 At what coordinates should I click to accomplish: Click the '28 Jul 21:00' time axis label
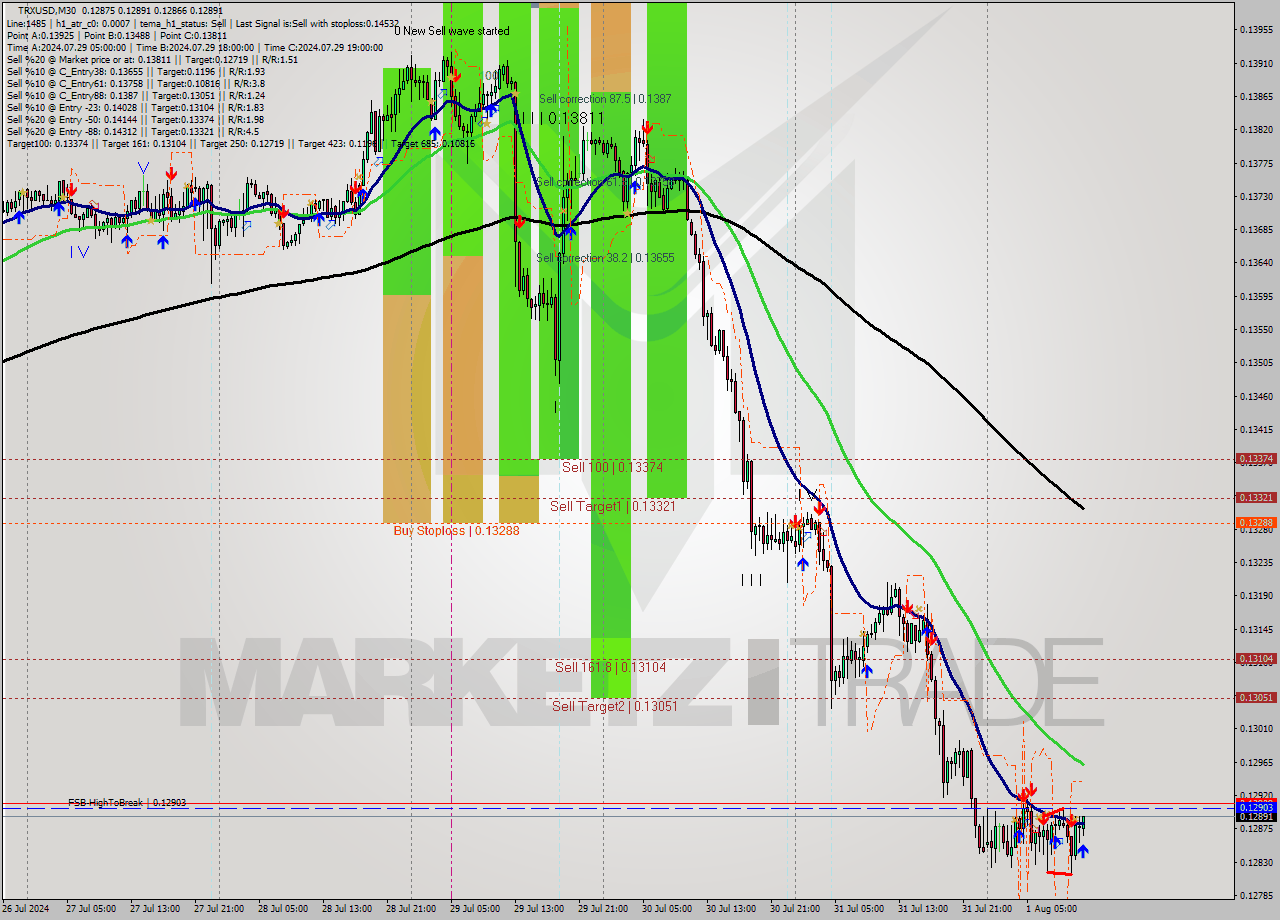pyautogui.click(x=410, y=909)
